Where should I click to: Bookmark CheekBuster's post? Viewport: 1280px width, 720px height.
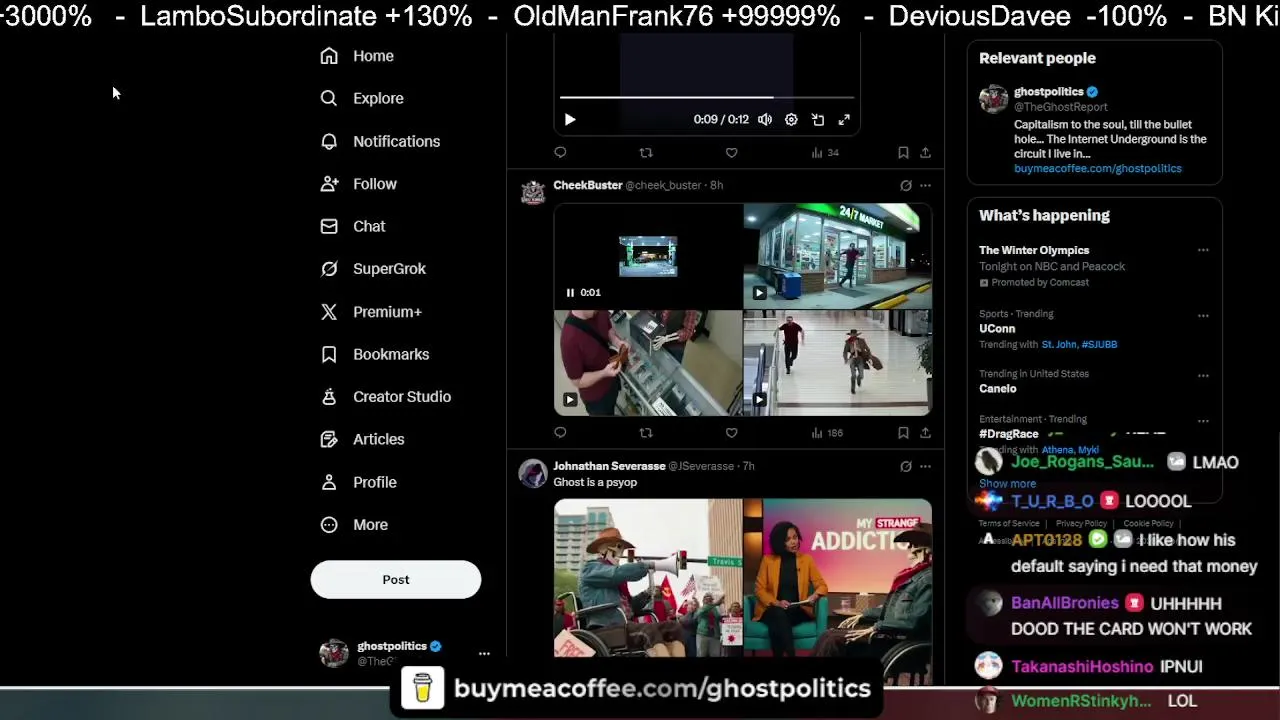(x=903, y=433)
